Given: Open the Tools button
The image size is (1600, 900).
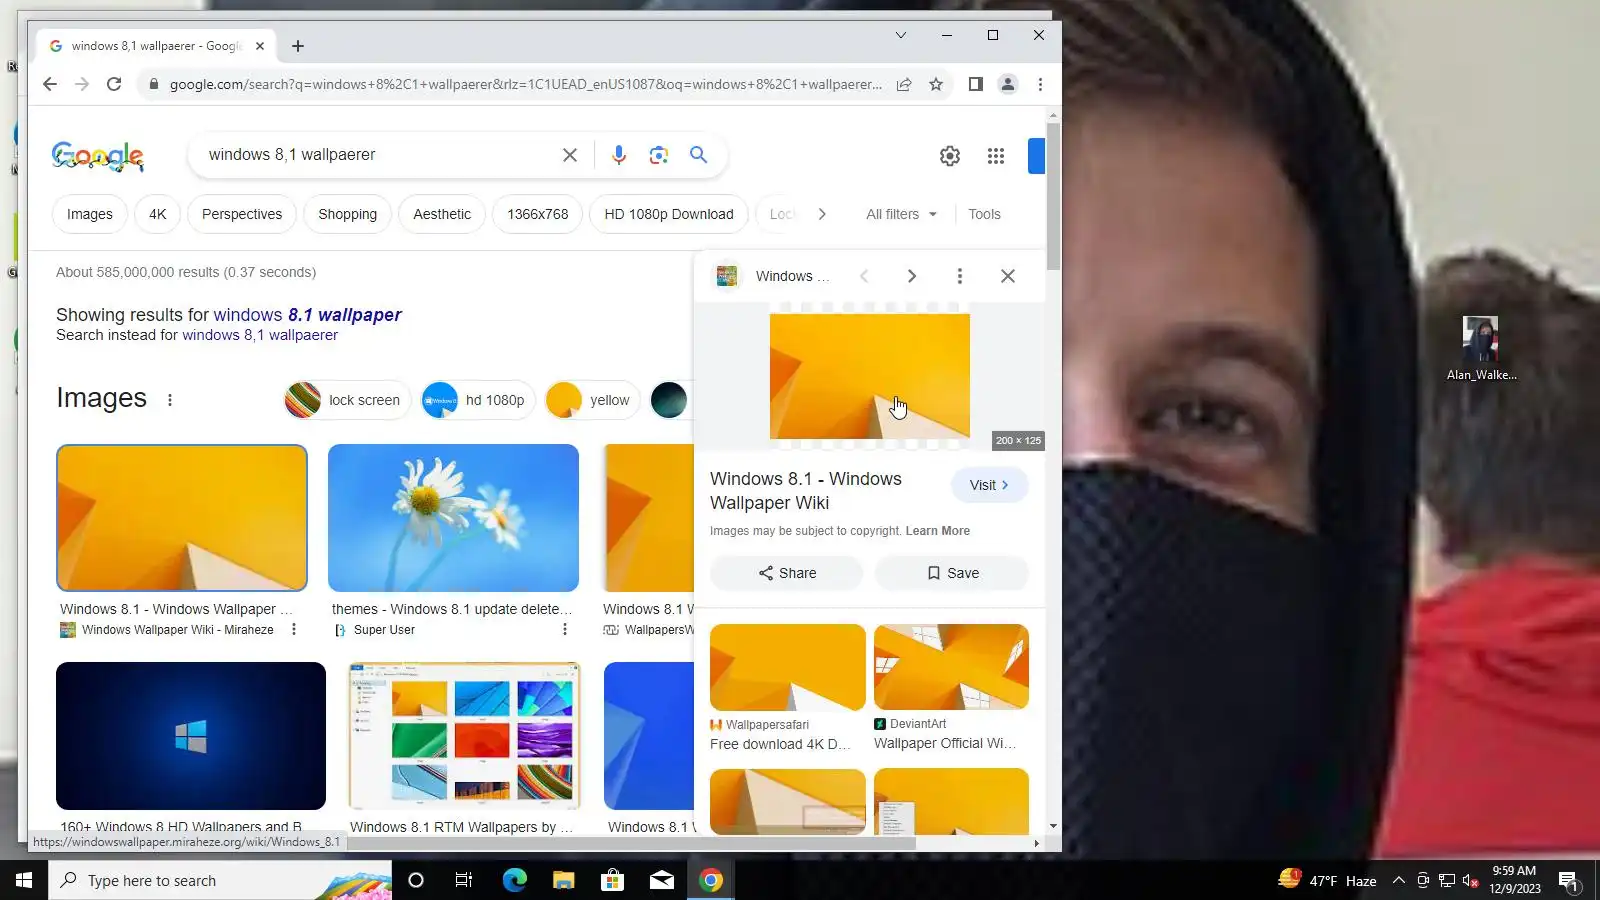Looking at the screenshot, I should click(984, 214).
